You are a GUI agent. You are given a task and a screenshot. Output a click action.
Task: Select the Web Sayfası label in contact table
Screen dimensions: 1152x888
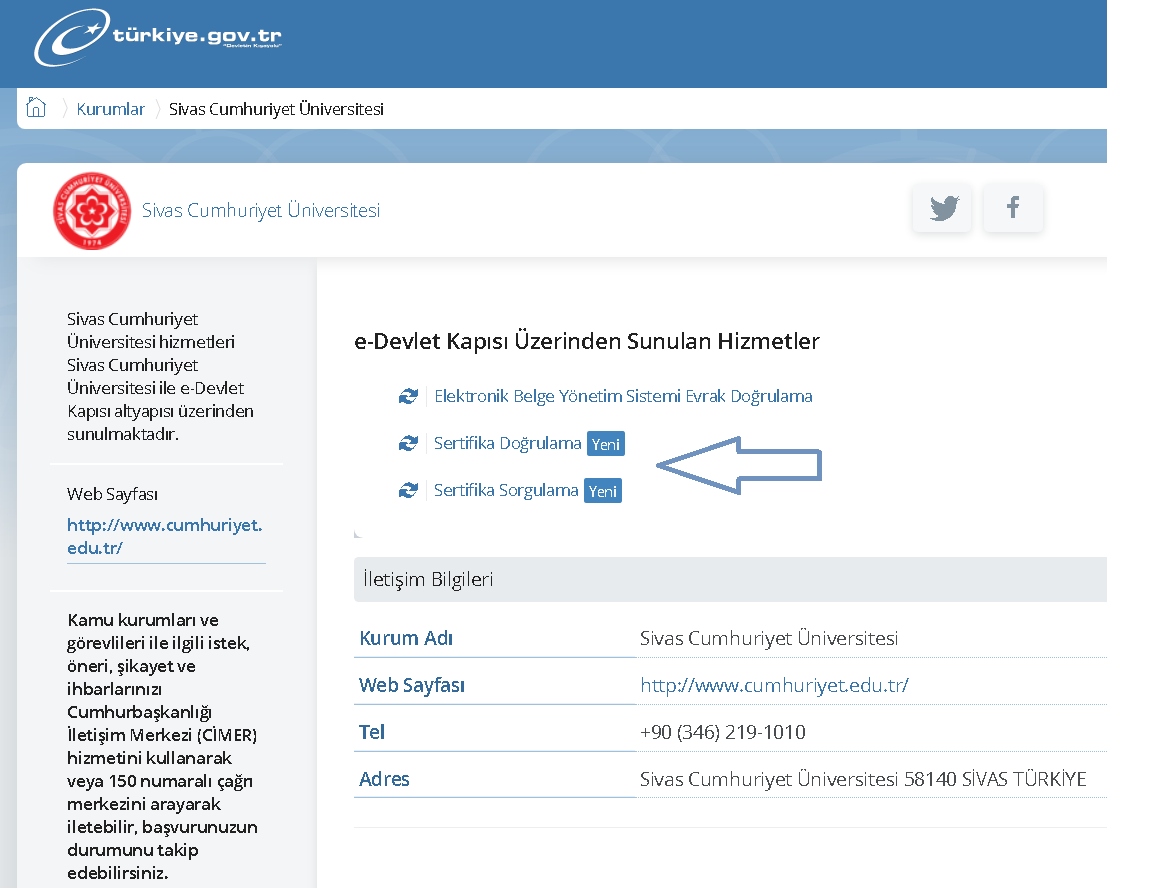click(412, 685)
